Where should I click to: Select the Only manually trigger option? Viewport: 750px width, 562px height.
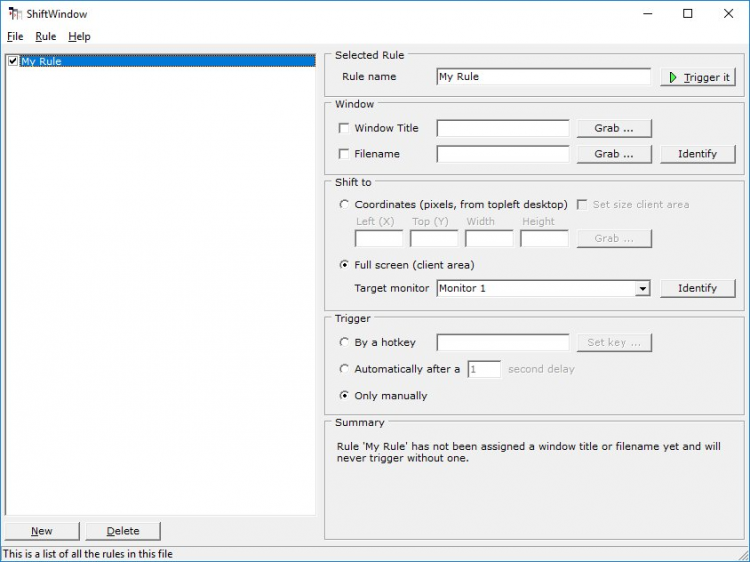pos(343,396)
